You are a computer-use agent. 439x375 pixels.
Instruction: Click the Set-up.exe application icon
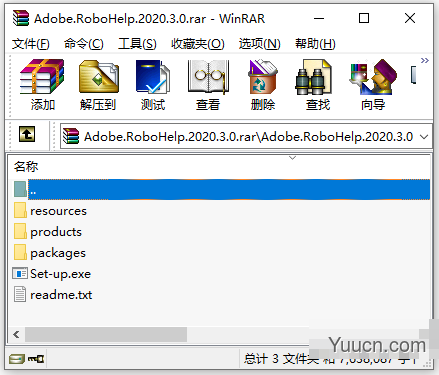coord(20,274)
